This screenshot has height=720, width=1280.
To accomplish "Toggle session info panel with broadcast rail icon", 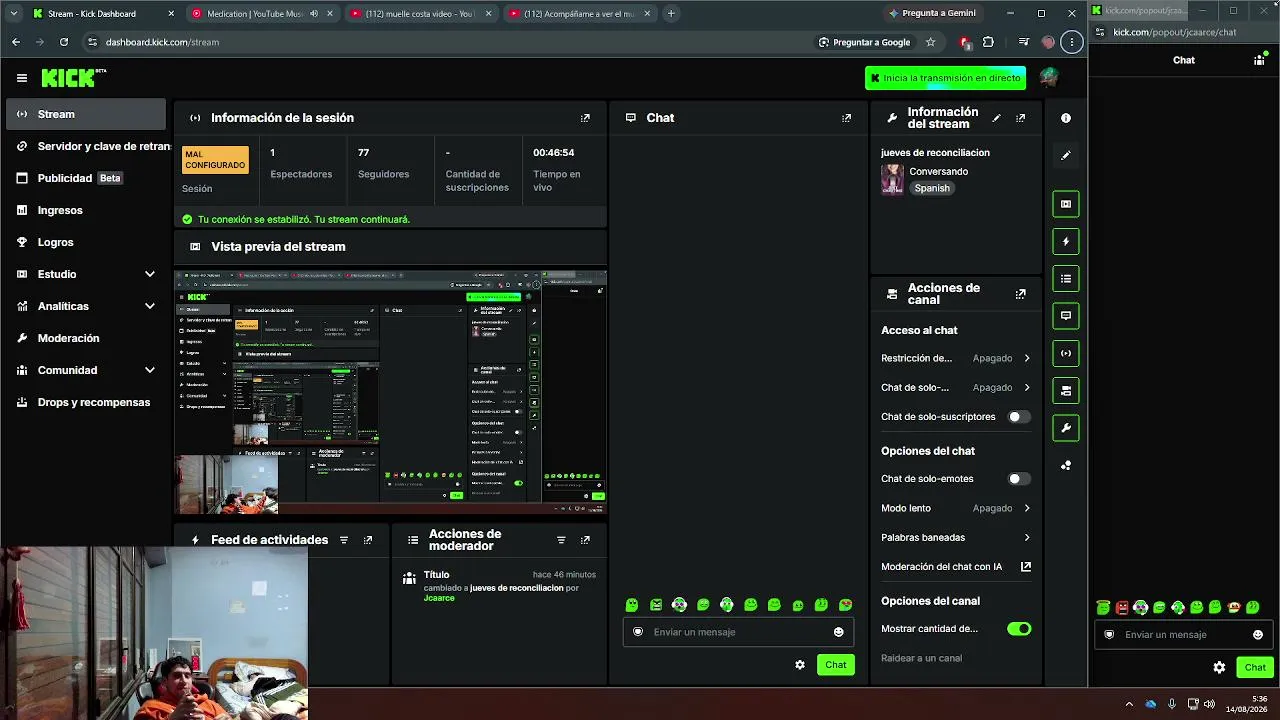I will pos(1066,353).
